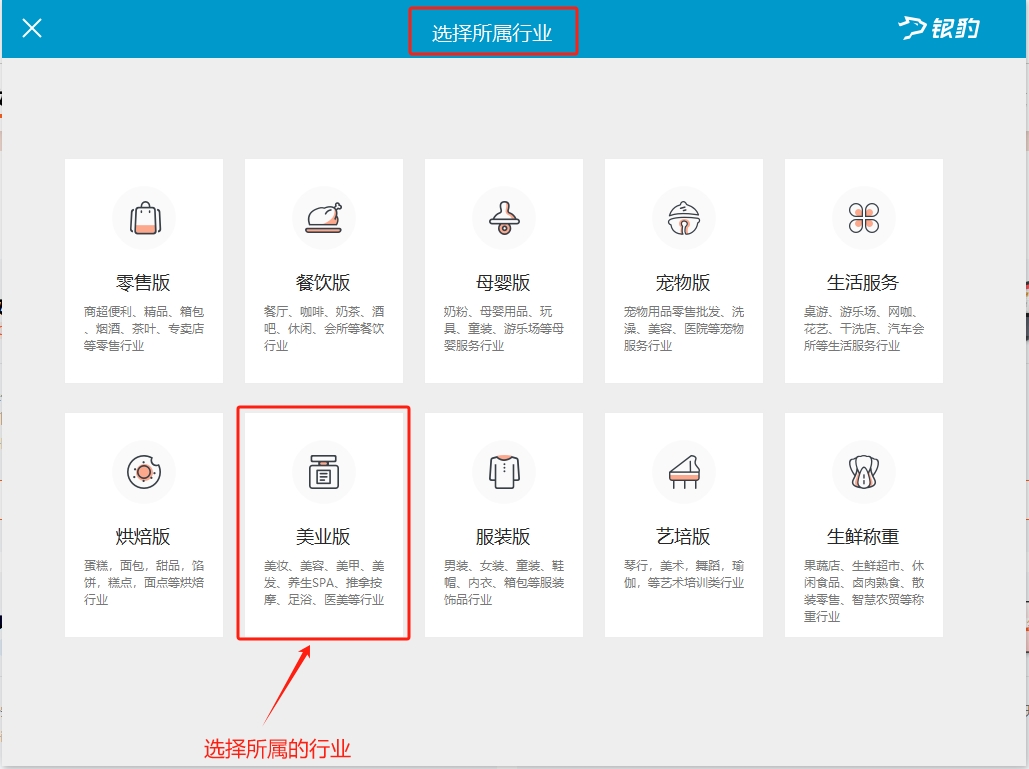The image size is (1029, 769).
Task: Select the donut icon for 烘焙版
Action: [x=144, y=471]
